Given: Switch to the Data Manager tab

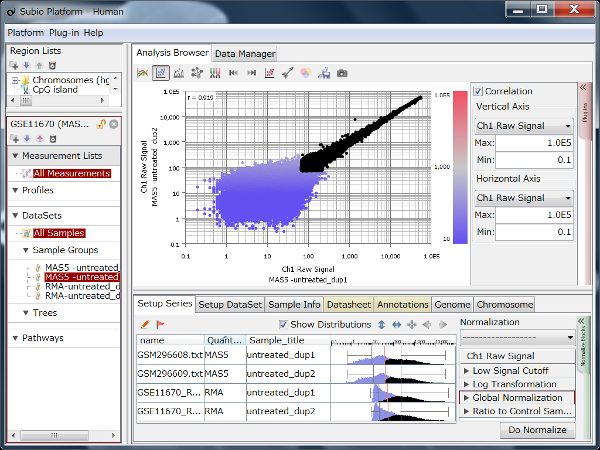Looking at the screenshot, I should coord(245,53).
